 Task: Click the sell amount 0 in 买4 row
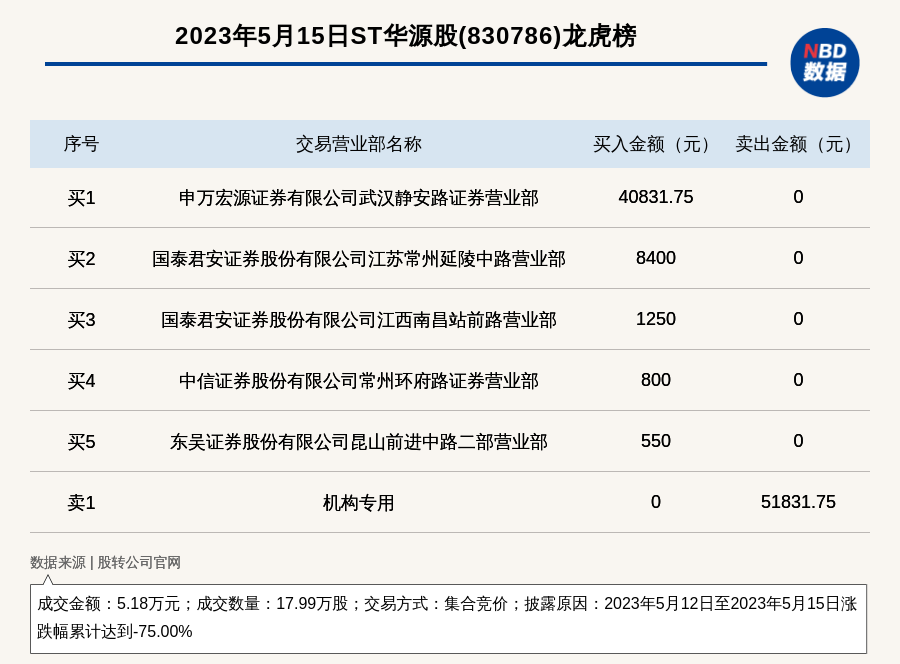pyautogui.click(x=798, y=379)
